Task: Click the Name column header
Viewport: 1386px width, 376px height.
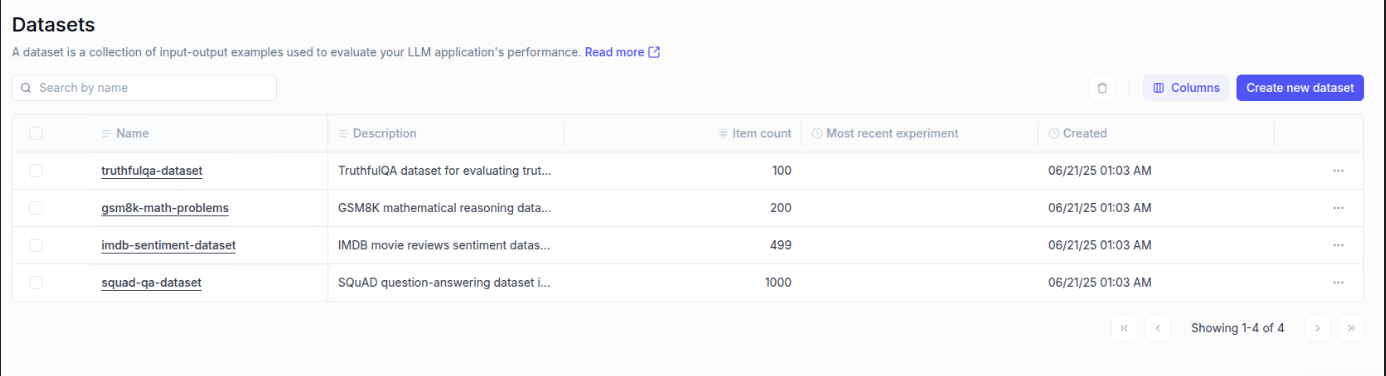Action: pyautogui.click(x=125, y=133)
